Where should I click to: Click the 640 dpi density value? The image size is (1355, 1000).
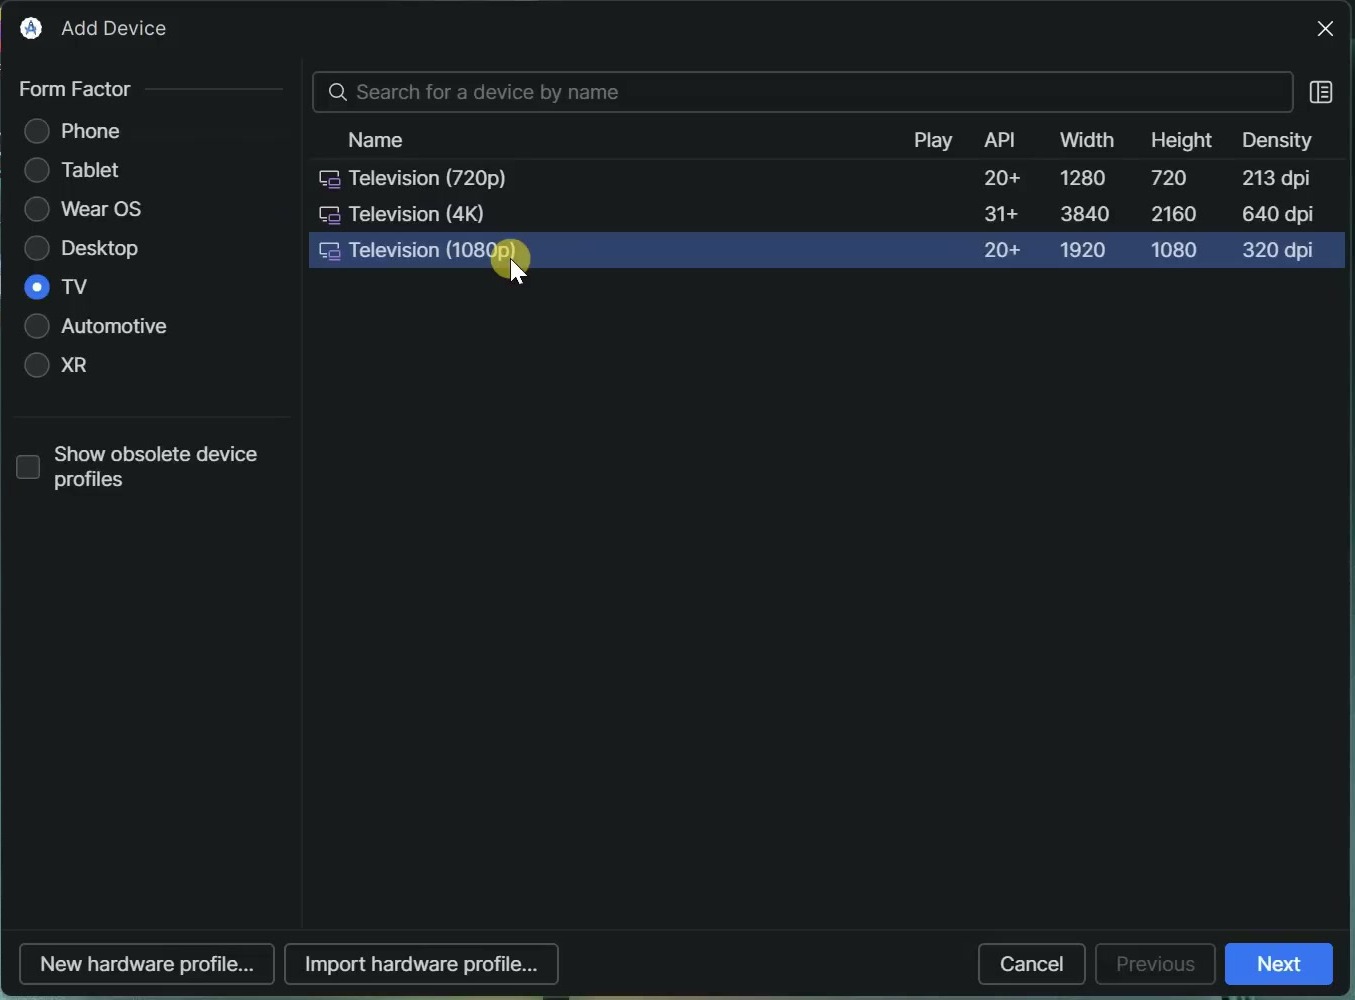pos(1277,216)
